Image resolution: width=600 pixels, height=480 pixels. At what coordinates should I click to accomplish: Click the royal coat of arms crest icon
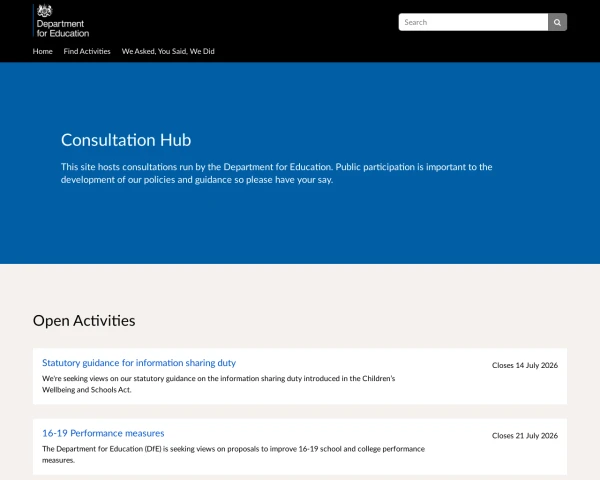pyautogui.click(x=44, y=11)
